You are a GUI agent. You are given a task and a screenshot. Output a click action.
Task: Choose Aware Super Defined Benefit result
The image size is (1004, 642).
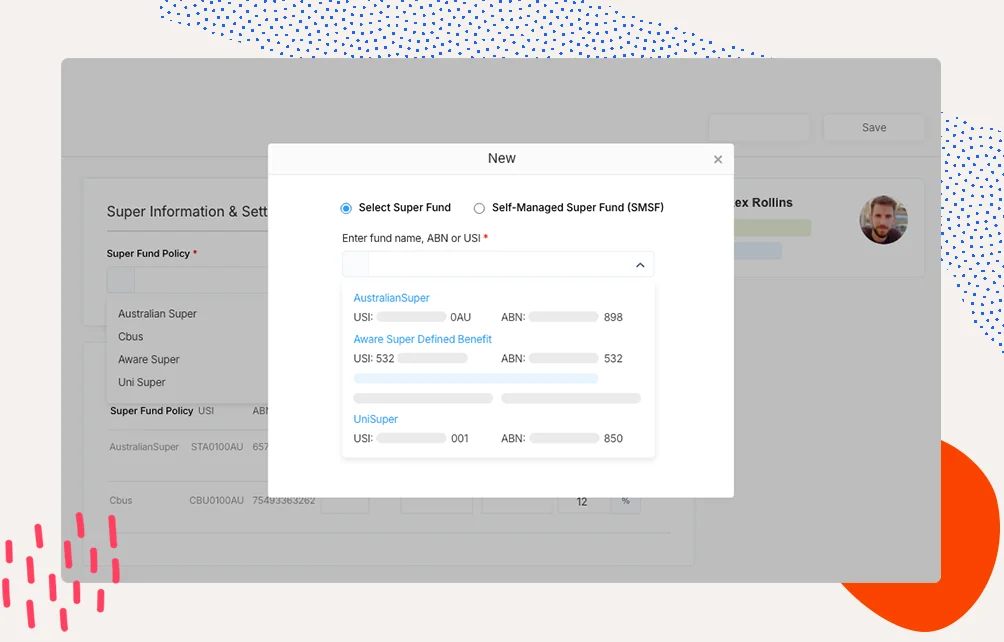(x=422, y=339)
